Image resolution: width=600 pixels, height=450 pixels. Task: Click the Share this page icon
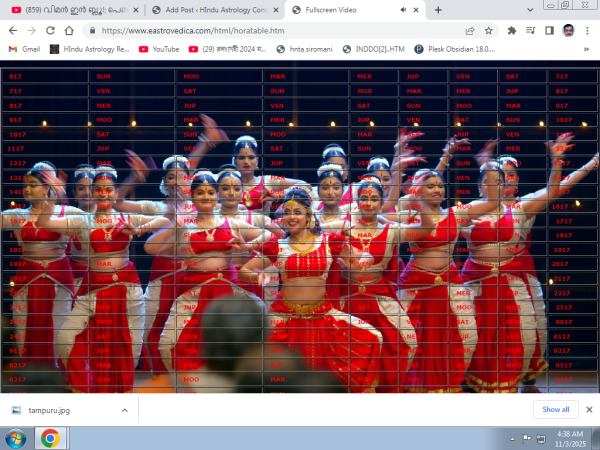click(x=469, y=30)
